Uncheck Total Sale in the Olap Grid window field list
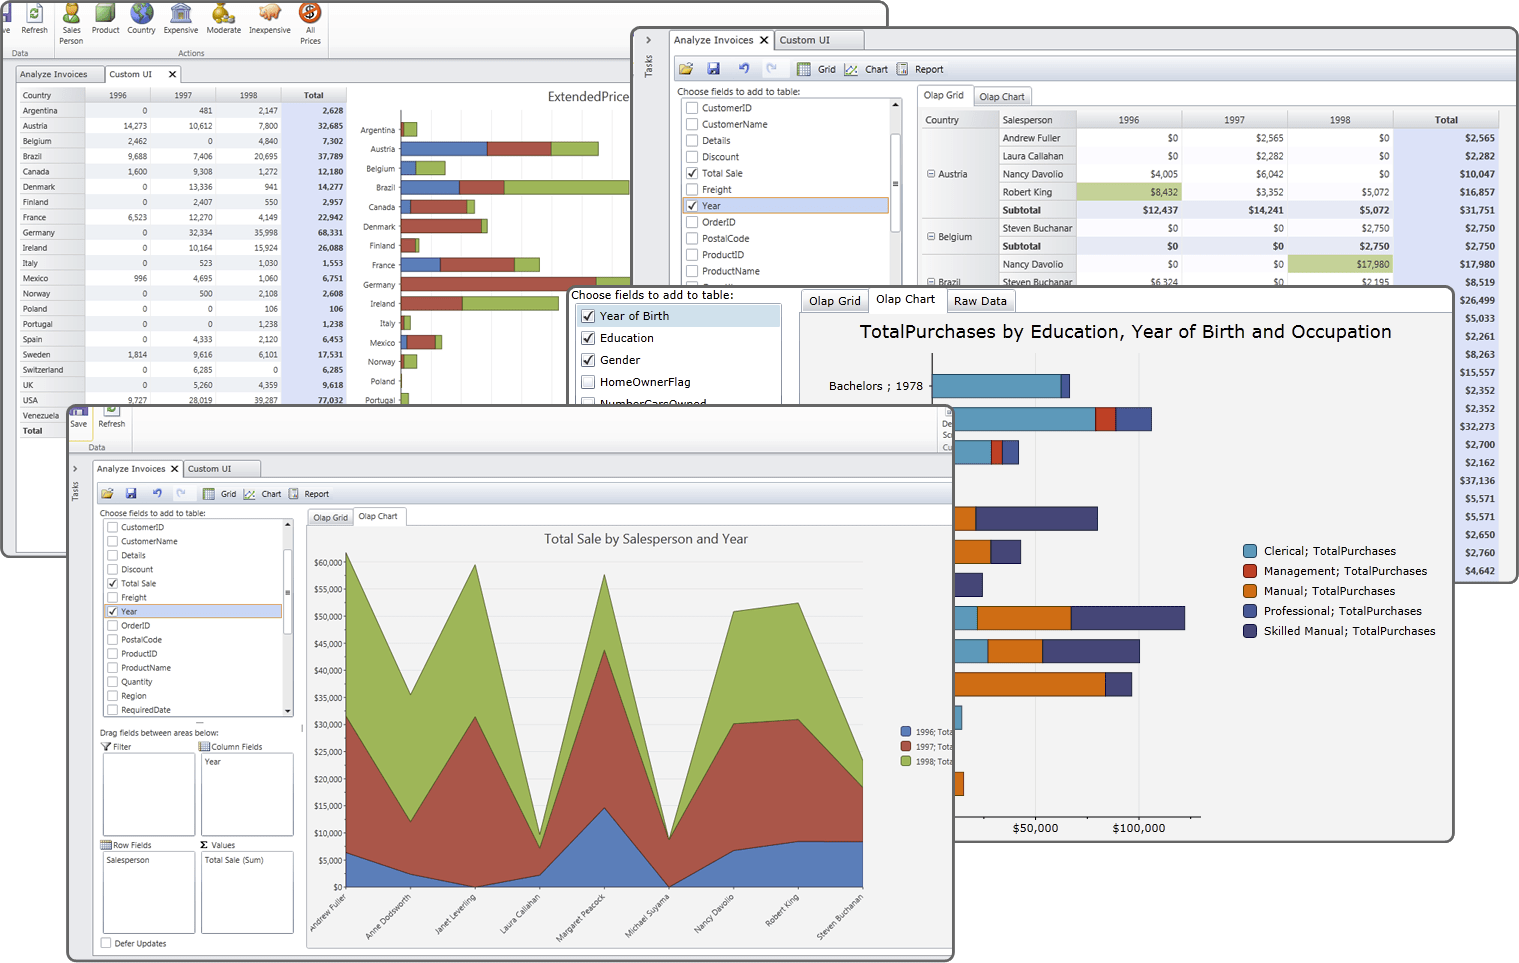1519x963 pixels. point(692,173)
